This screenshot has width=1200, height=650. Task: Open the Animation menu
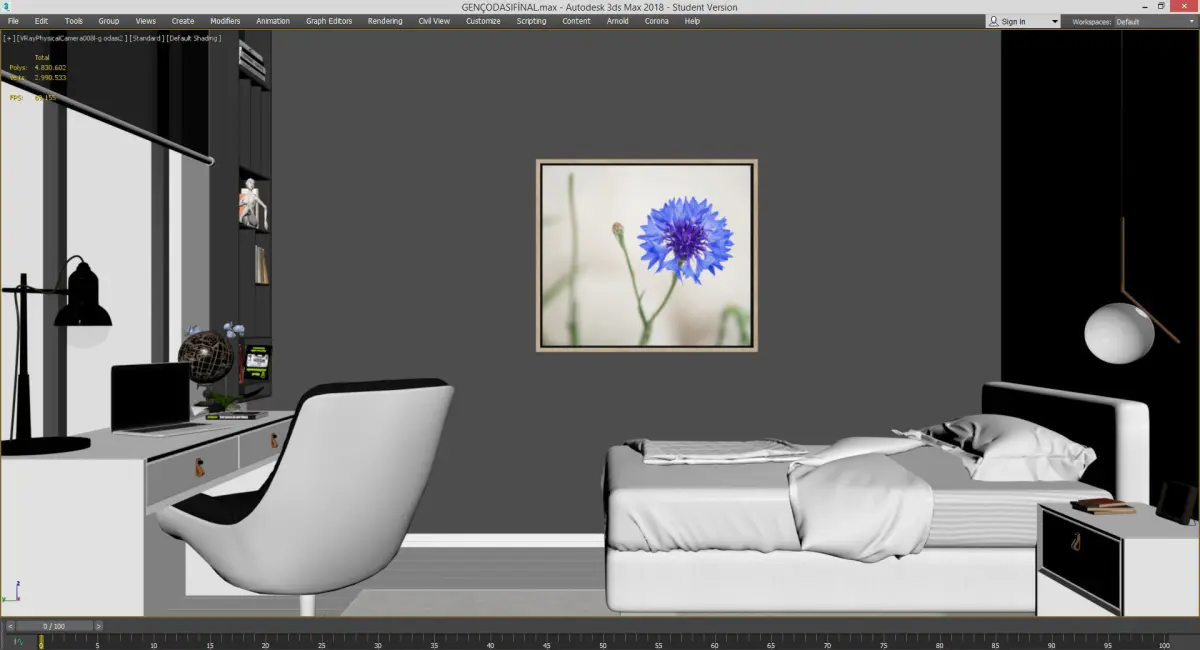[273, 21]
